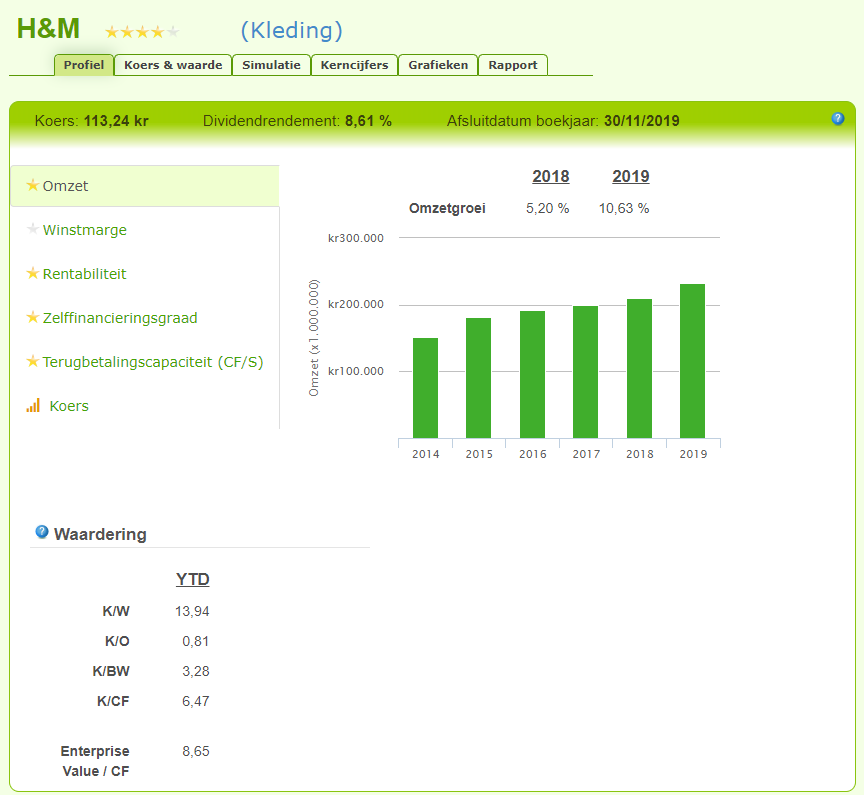Image resolution: width=864 pixels, height=795 pixels.
Task: Select the Omzet indicator
Action: (x=145, y=186)
